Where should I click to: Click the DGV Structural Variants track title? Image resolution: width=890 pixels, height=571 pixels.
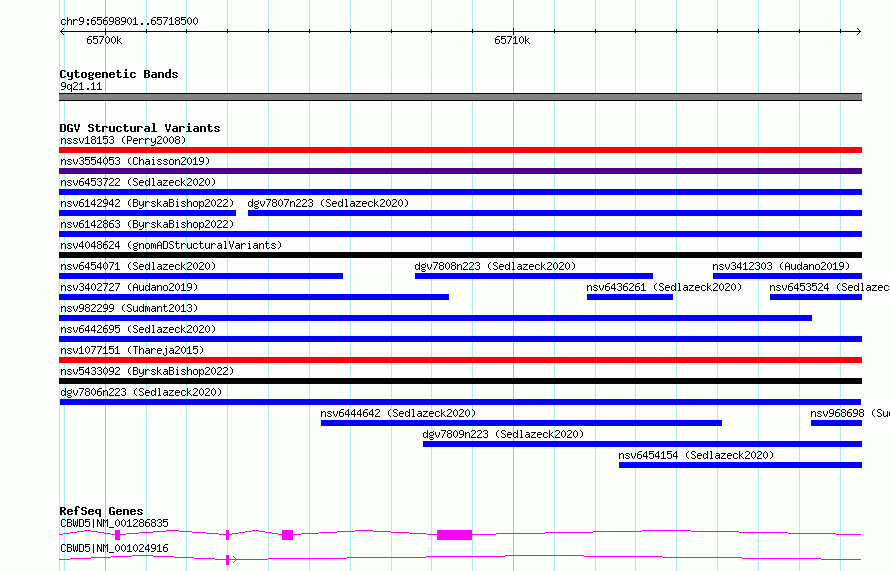140,128
